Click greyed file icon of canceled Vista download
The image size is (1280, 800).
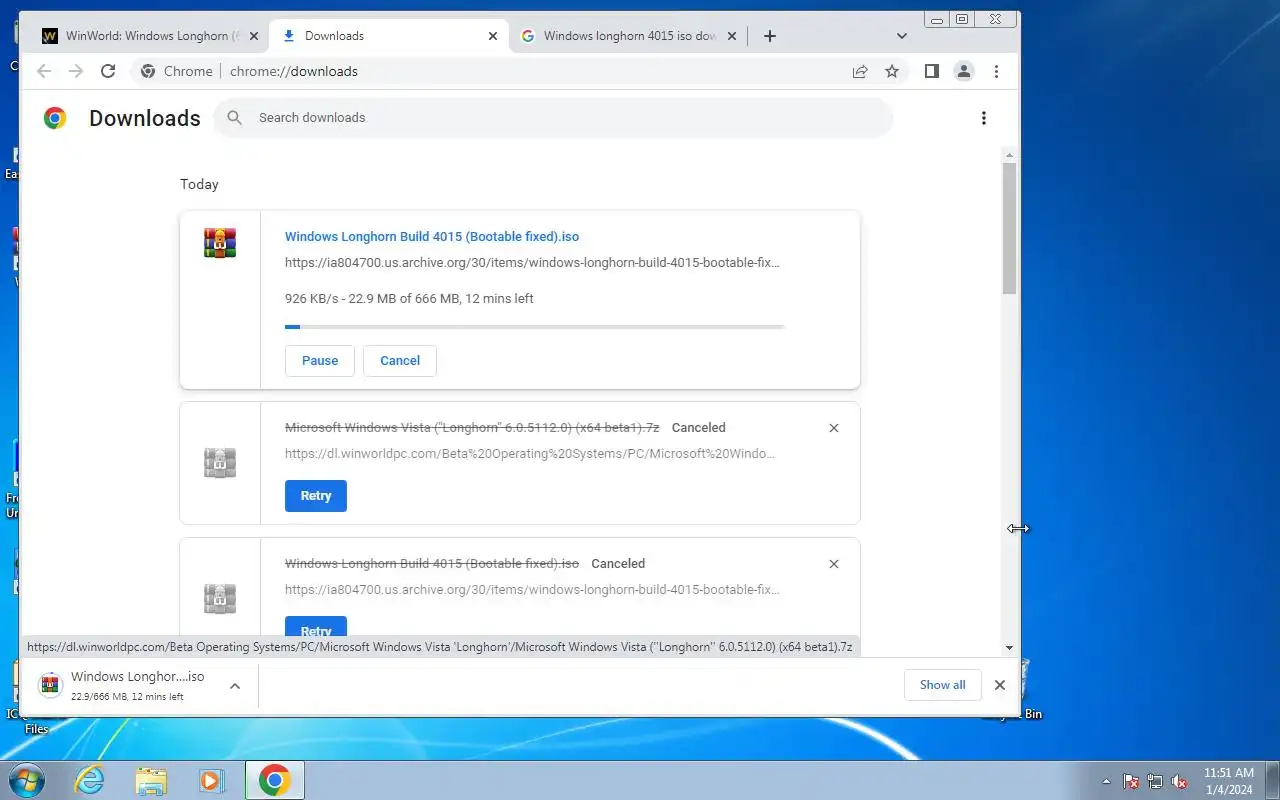pyautogui.click(x=220, y=463)
